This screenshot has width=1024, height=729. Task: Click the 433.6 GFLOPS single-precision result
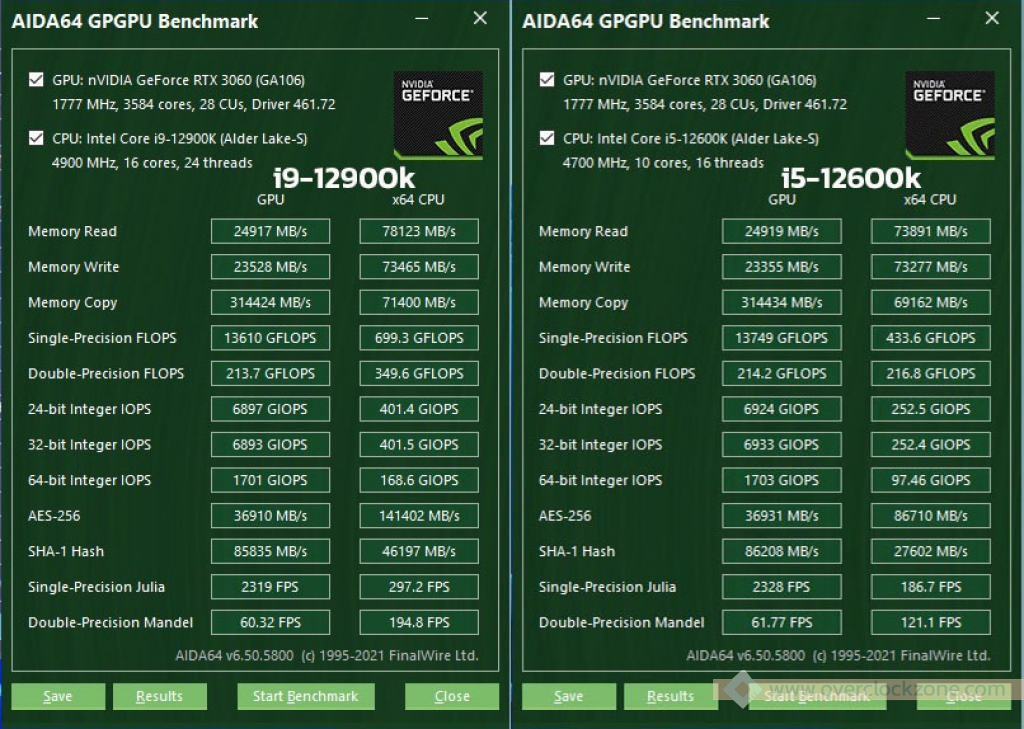tap(931, 338)
